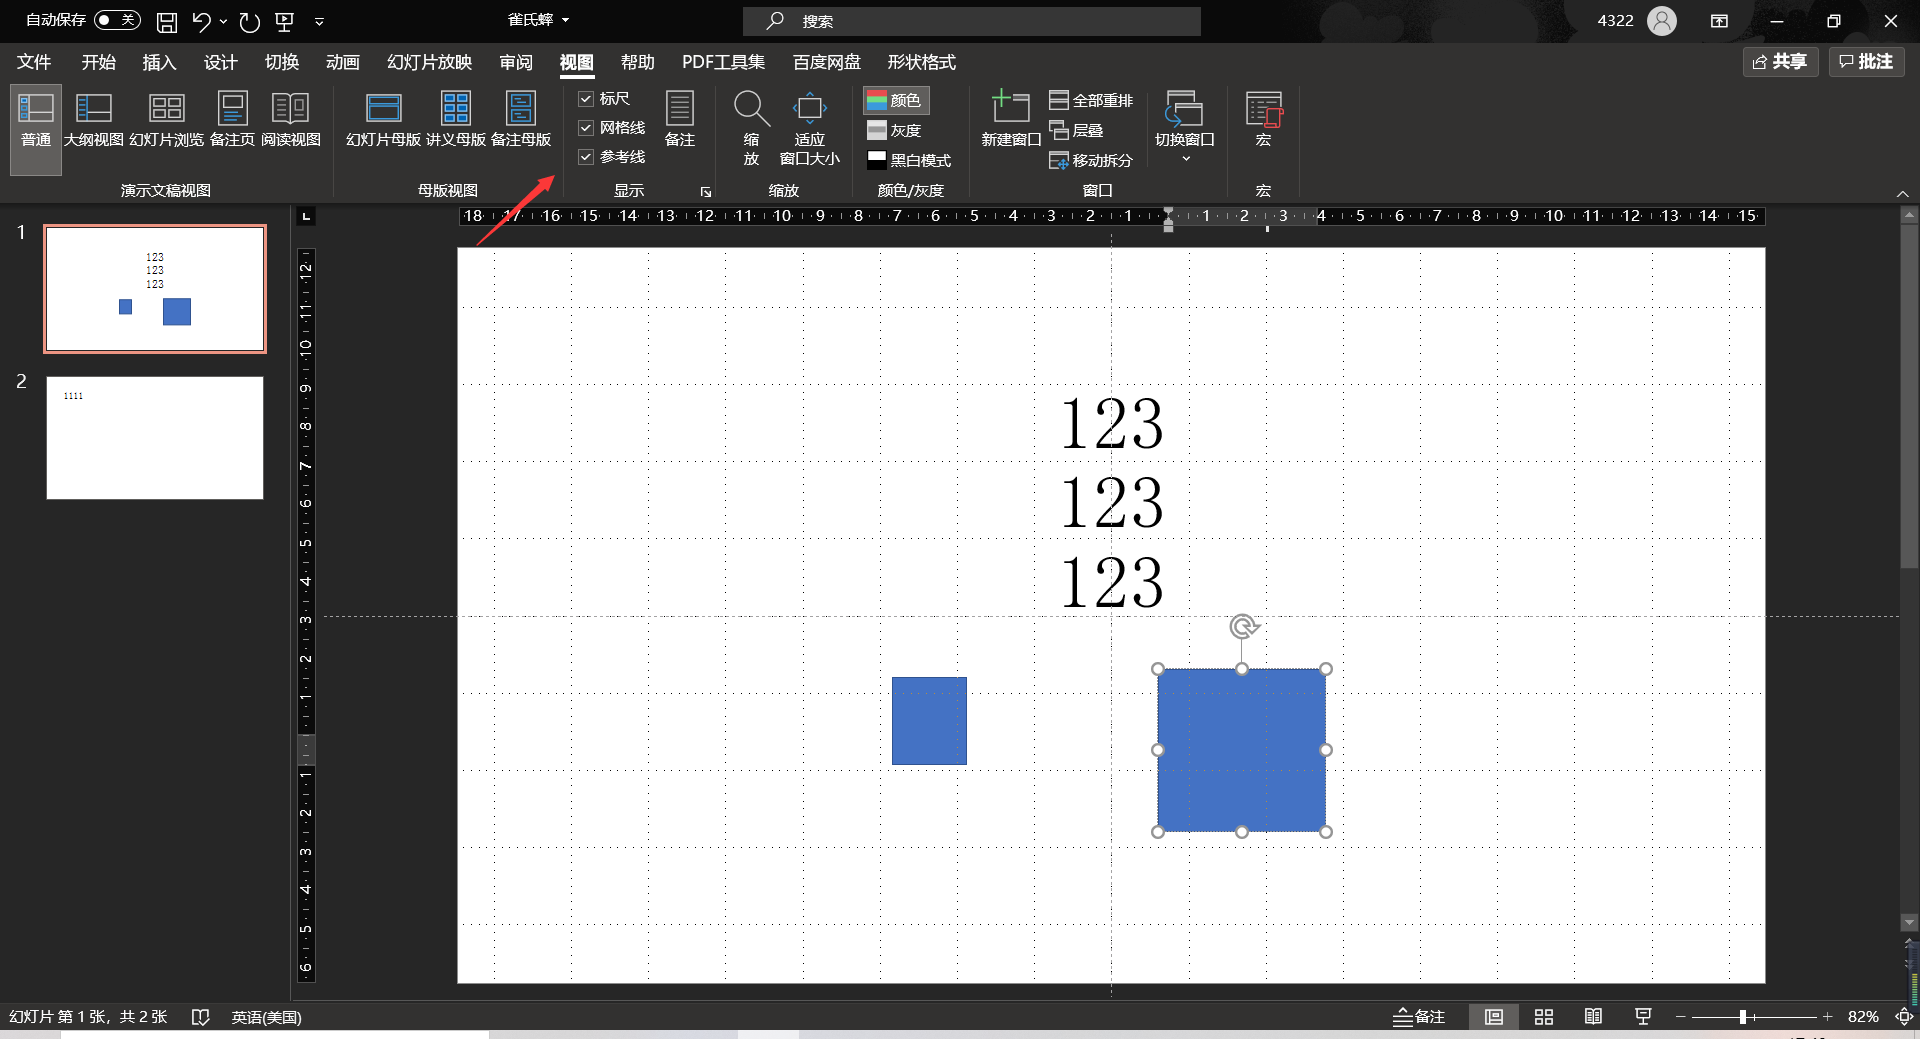
Task: Click Move Split (移动拆分)
Action: (1091, 160)
